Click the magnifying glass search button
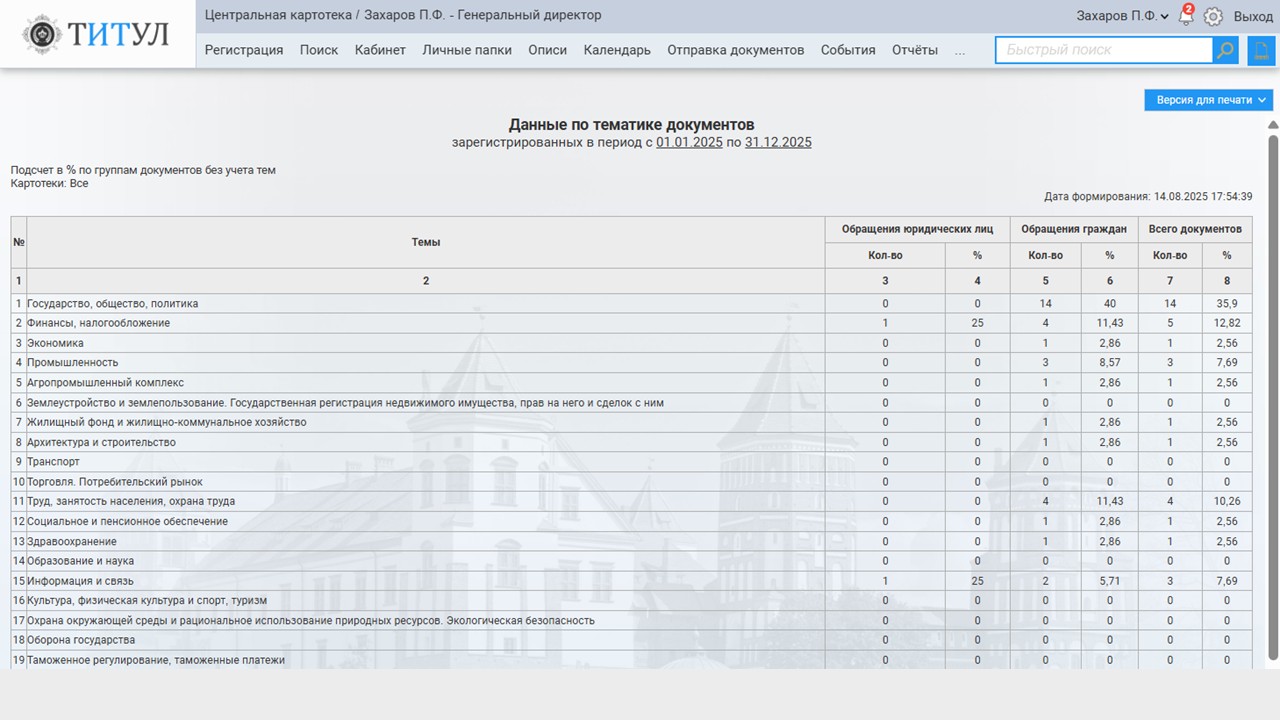This screenshot has height=720, width=1280. (1225, 50)
